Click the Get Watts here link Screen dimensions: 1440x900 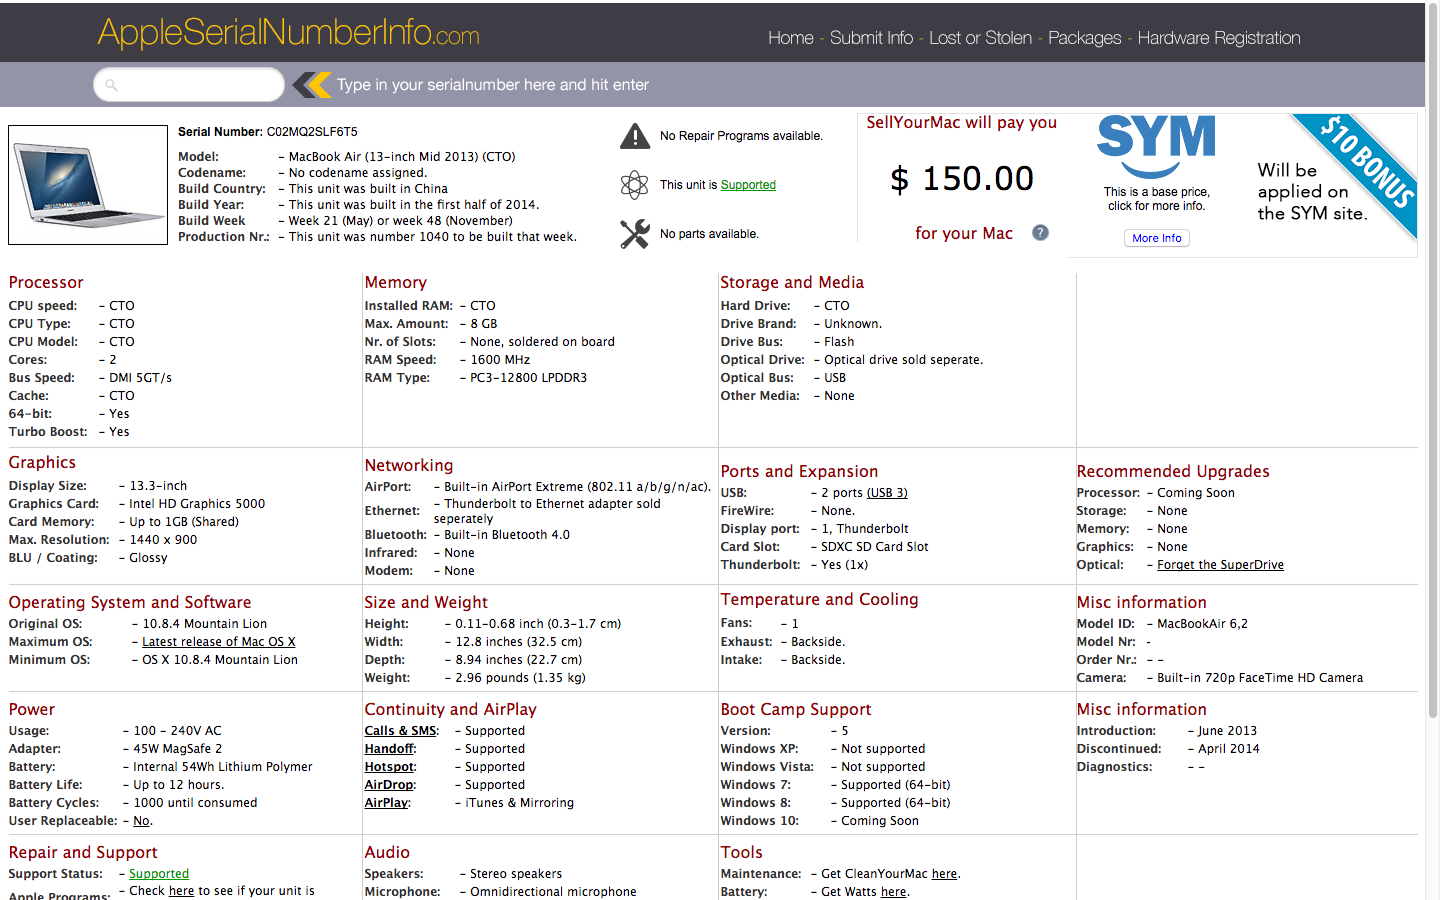[893, 892]
